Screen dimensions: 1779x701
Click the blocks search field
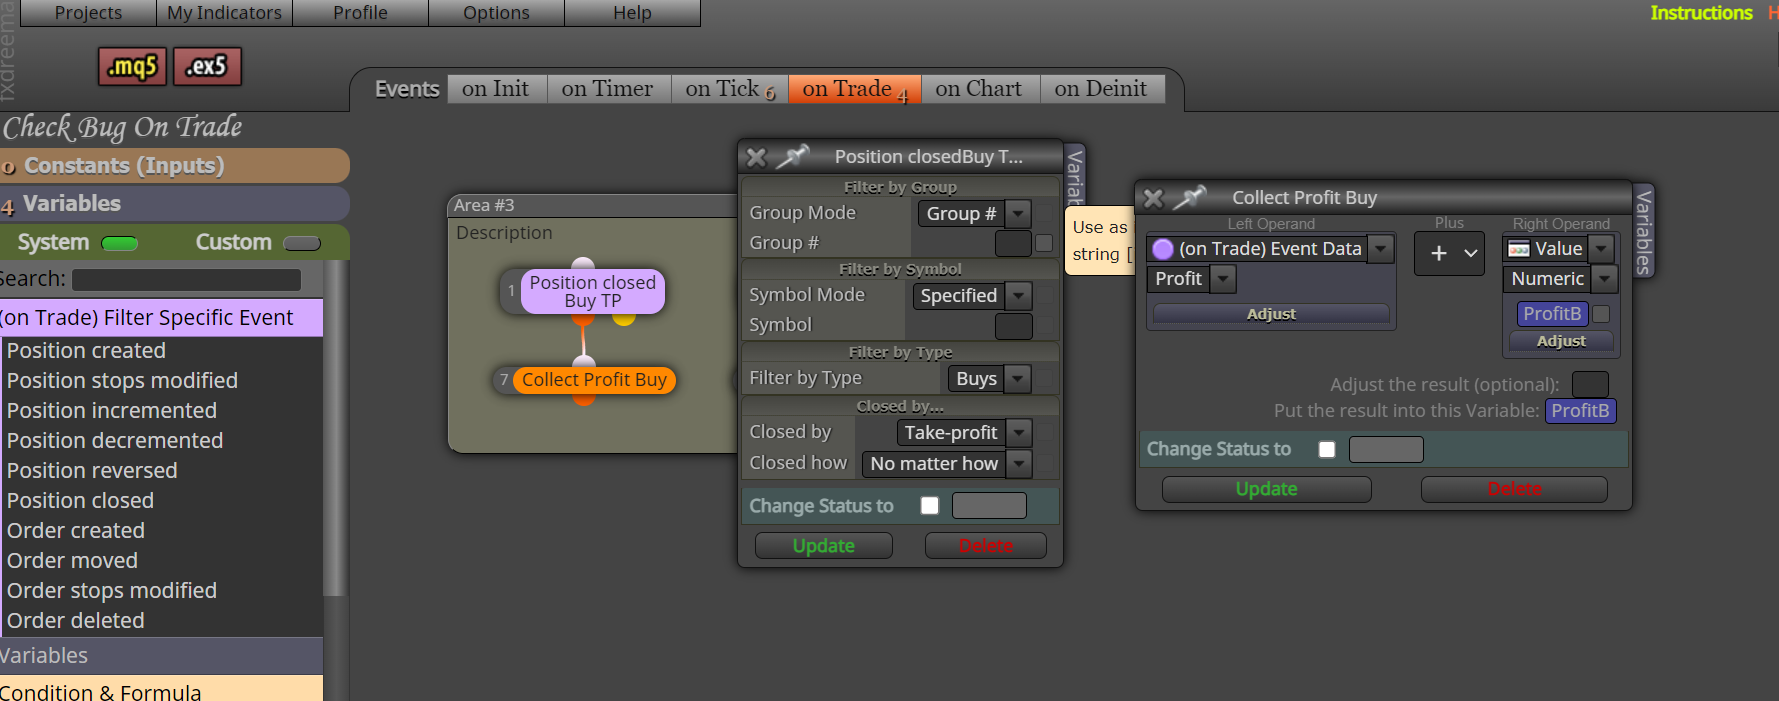pos(186,280)
